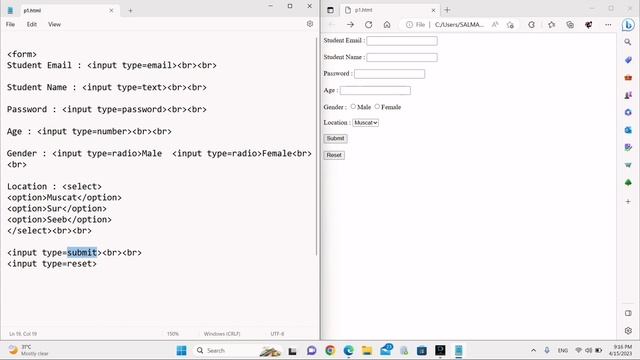Click the Age number field
This screenshot has width=640, height=360.
click(x=375, y=91)
